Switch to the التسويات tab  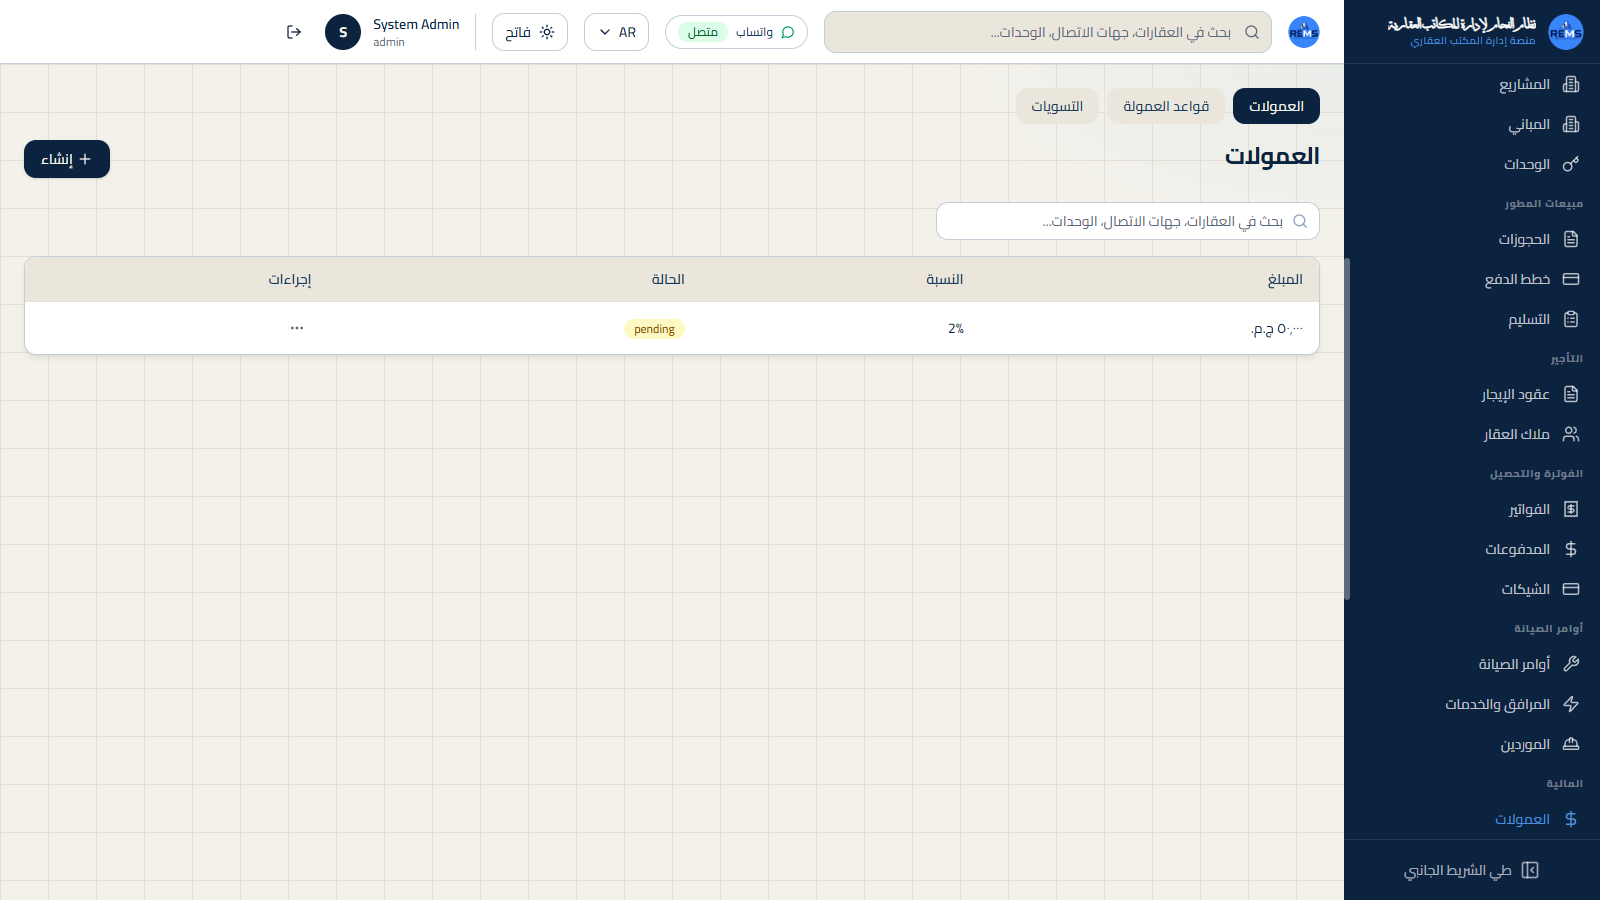pos(1057,106)
